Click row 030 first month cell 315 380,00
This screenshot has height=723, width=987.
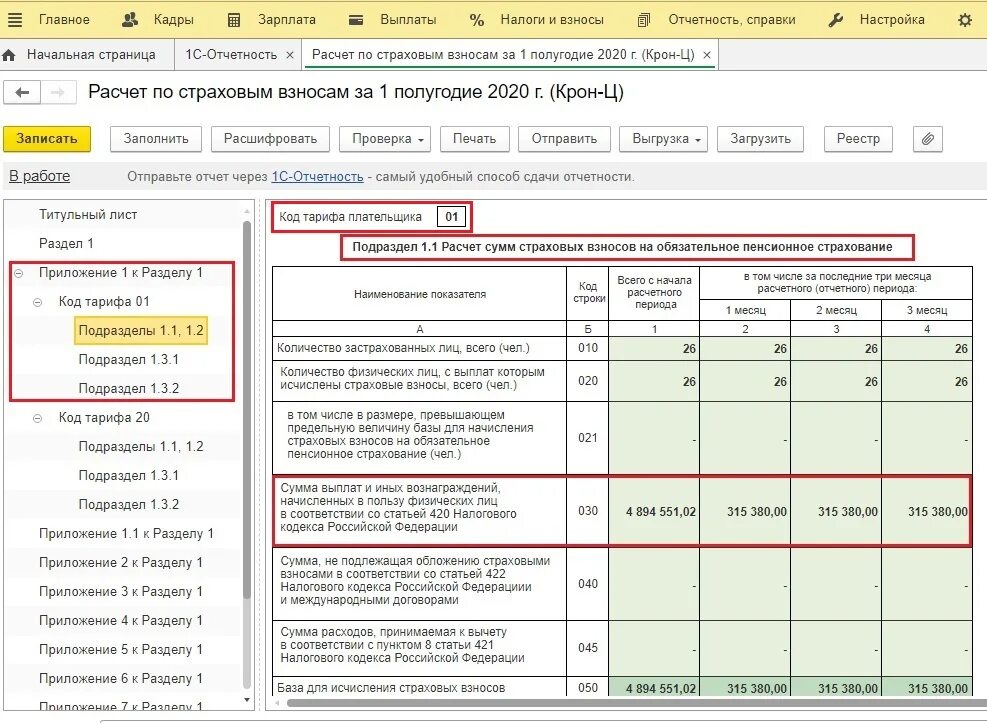[x=745, y=511]
